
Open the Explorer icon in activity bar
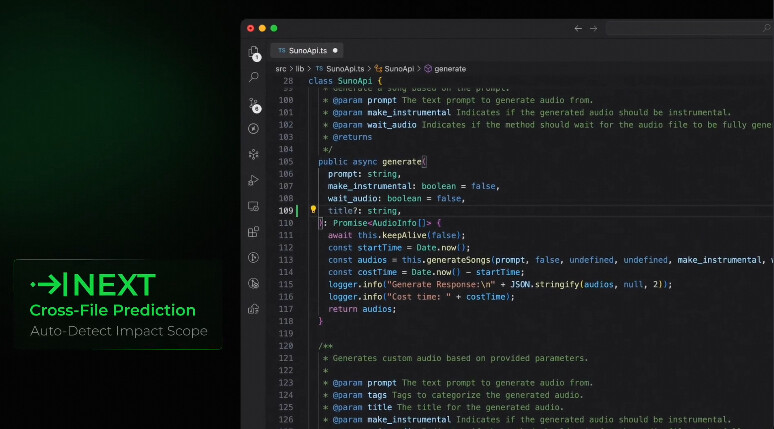point(253,52)
